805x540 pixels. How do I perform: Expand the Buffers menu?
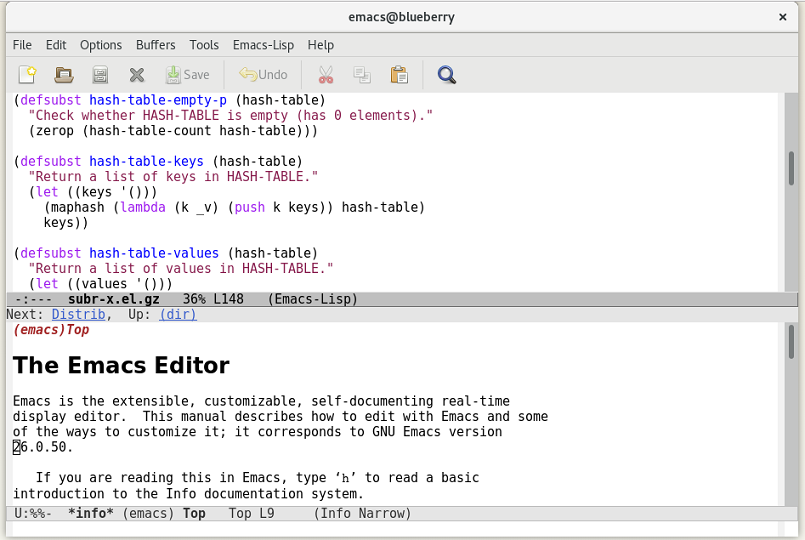(x=155, y=45)
